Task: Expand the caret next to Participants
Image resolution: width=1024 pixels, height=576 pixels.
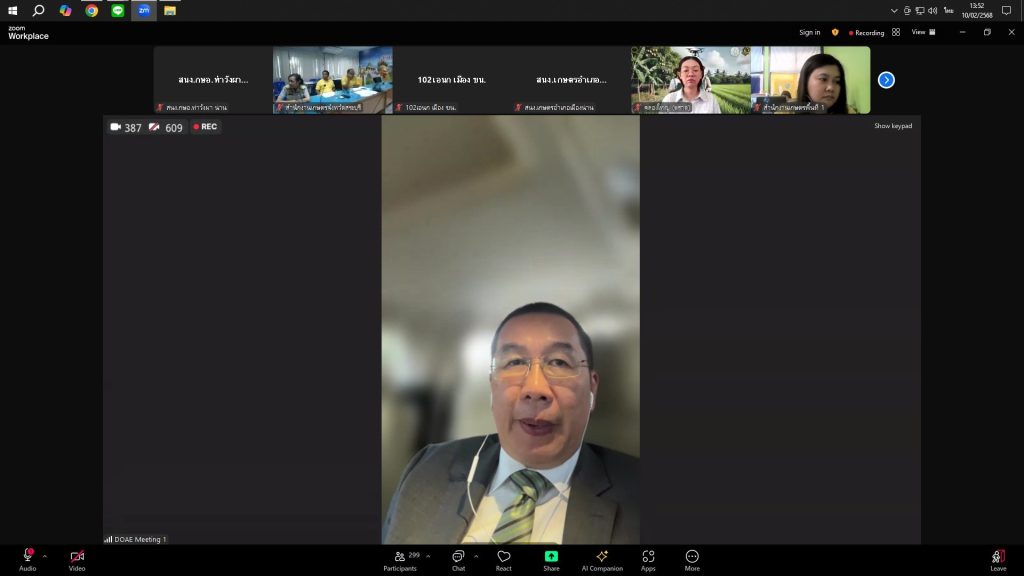Action: [x=428, y=556]
